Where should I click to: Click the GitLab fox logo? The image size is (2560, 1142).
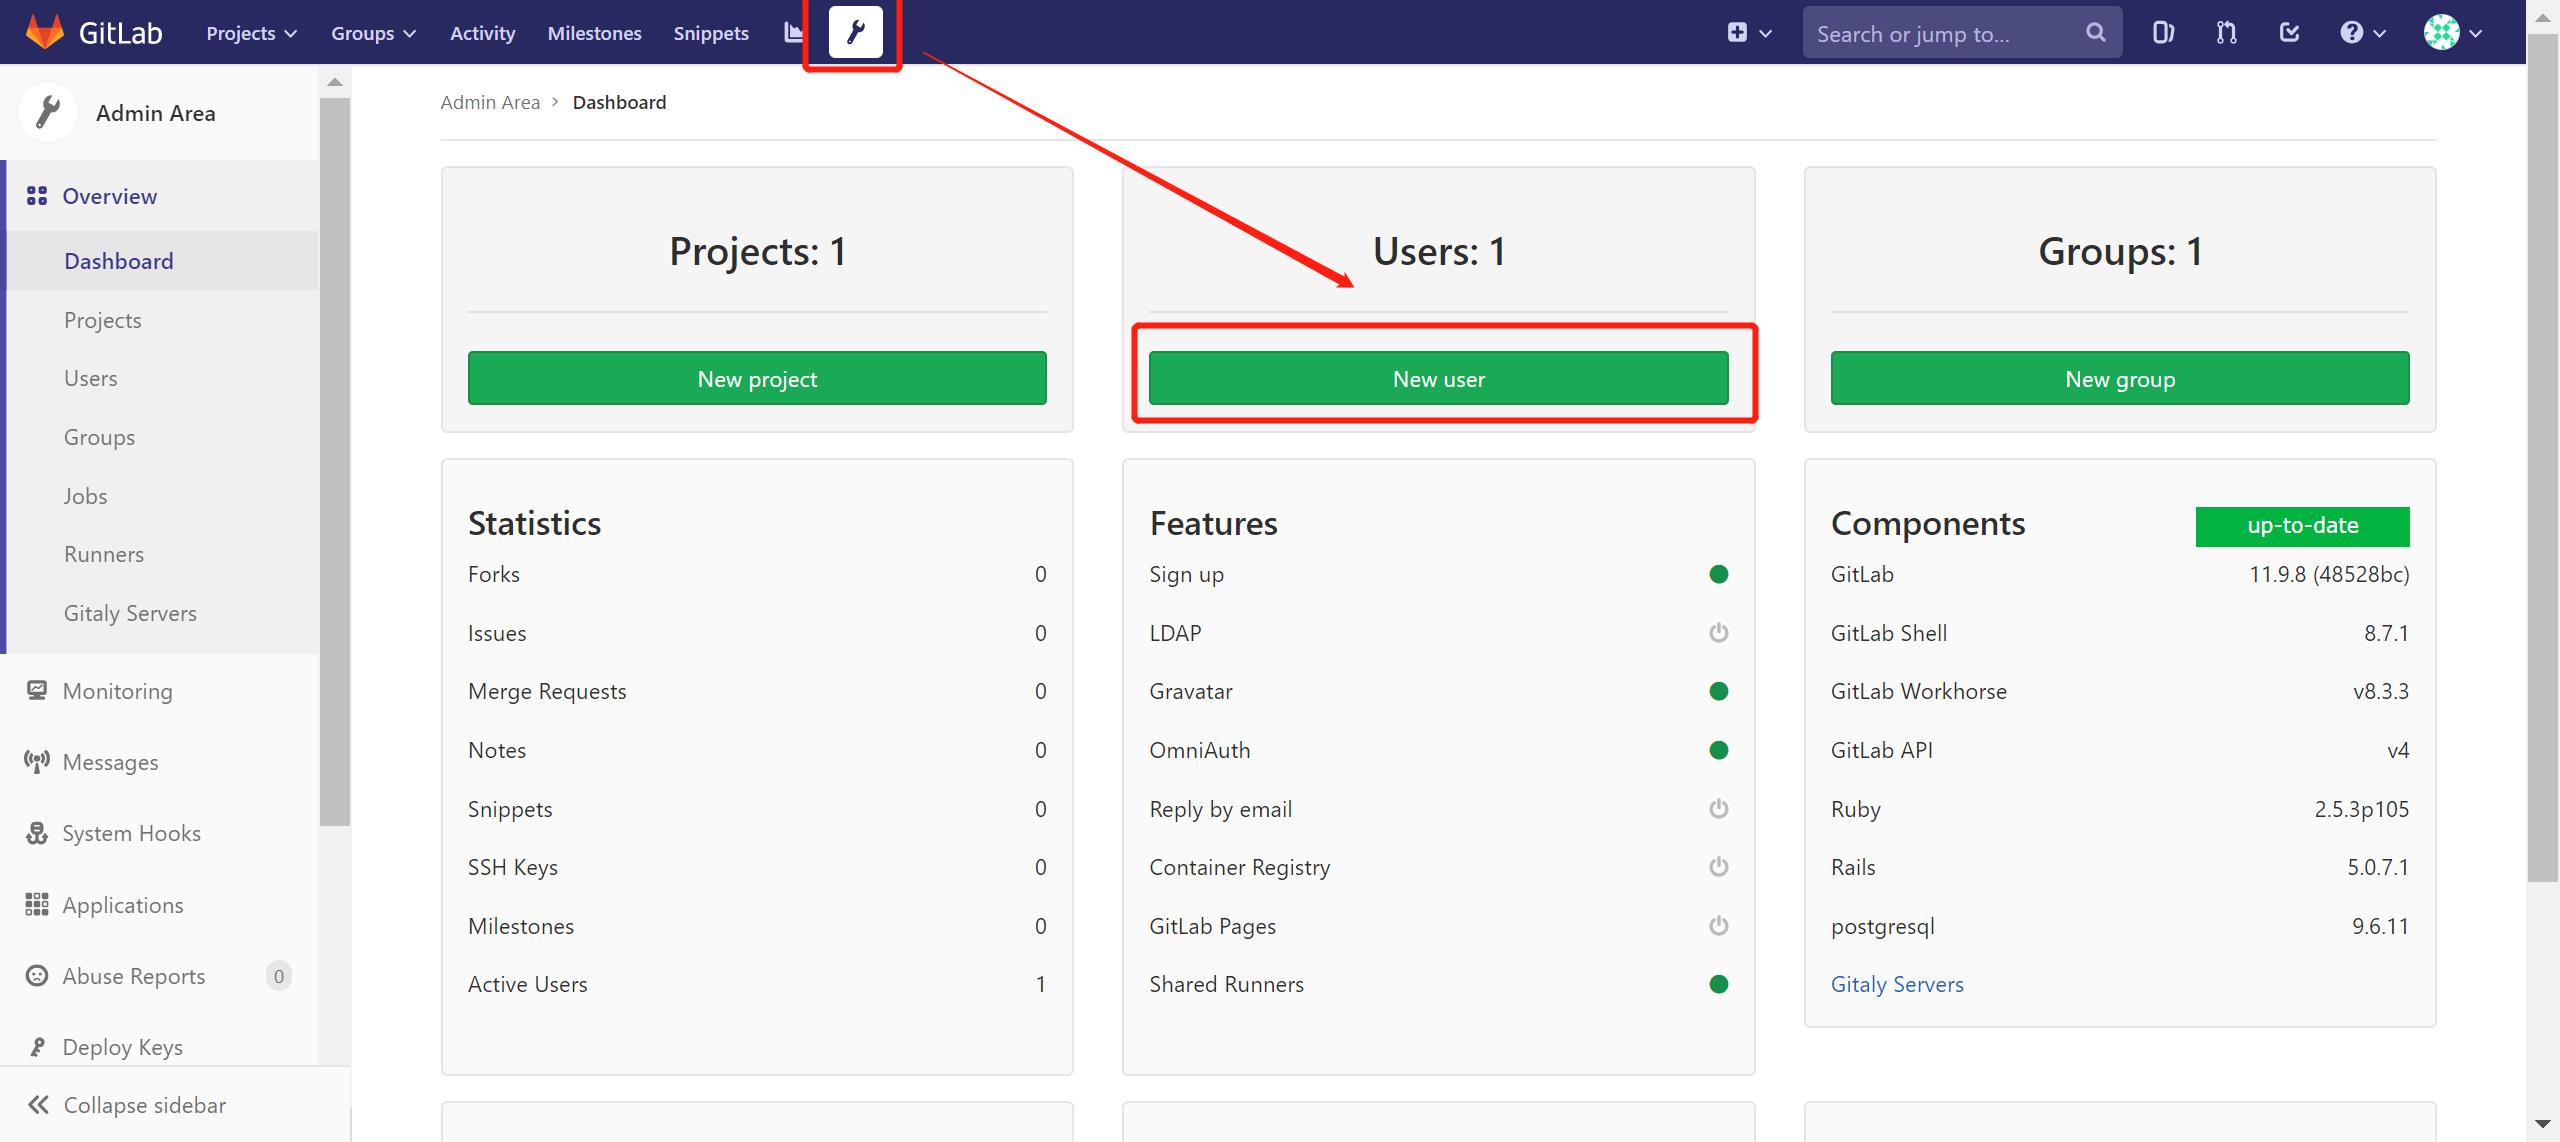click(44, 32)
